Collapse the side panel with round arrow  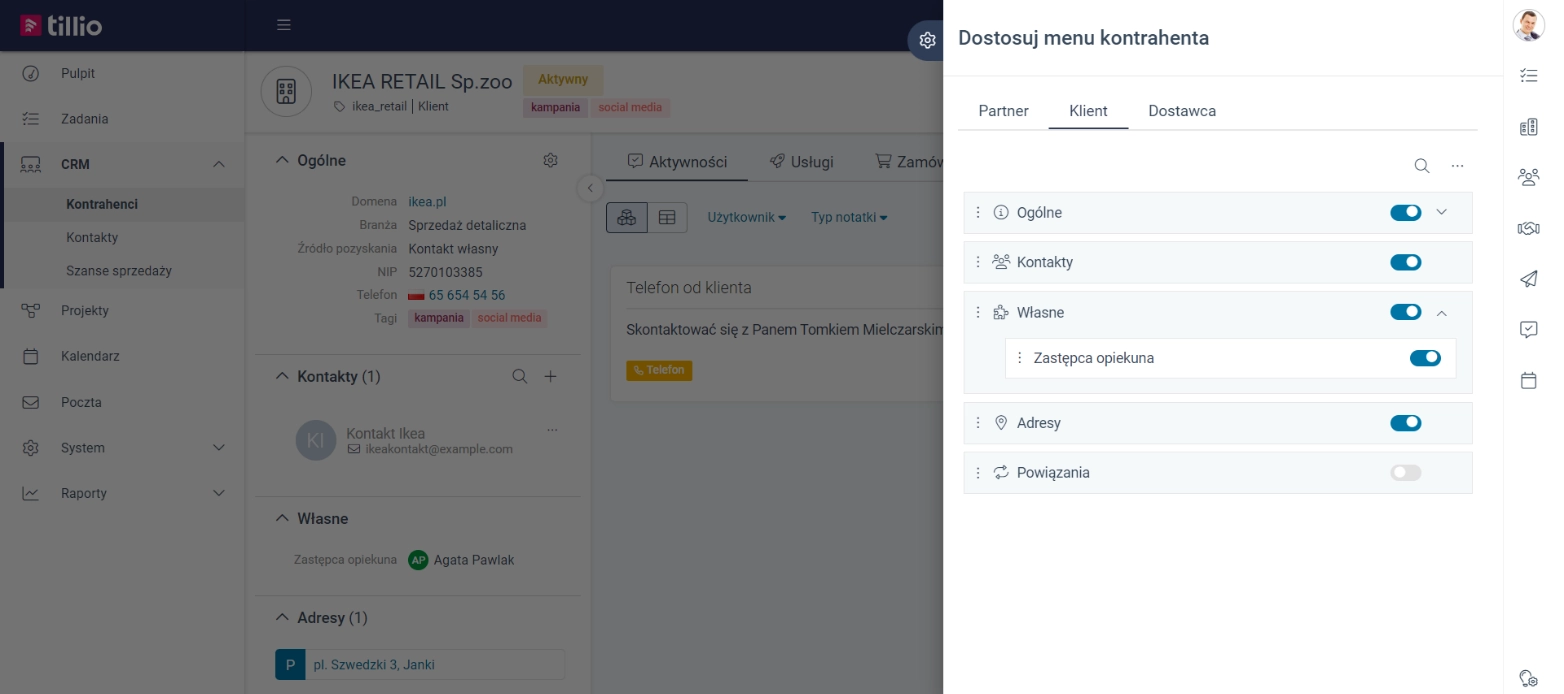590,188
